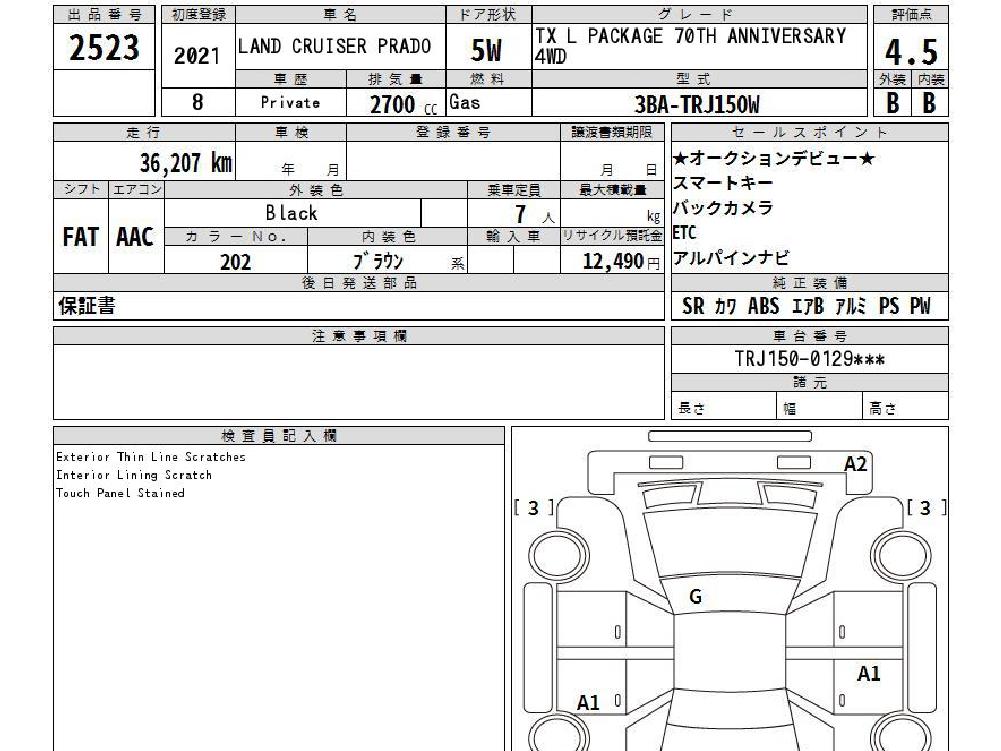This screenshot has height=751, width=1001.
Task: Click the right front tire rating [3]
Action: 926,508
